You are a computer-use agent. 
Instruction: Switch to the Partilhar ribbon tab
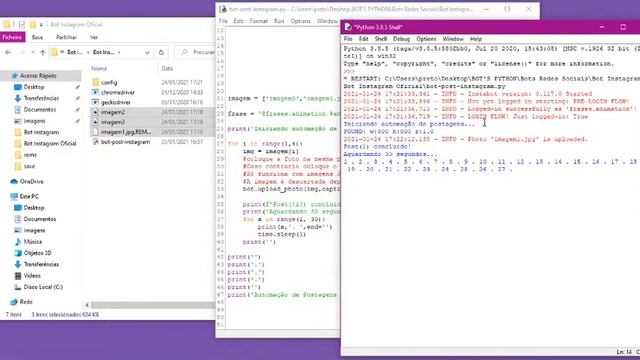tap(66, 37)
